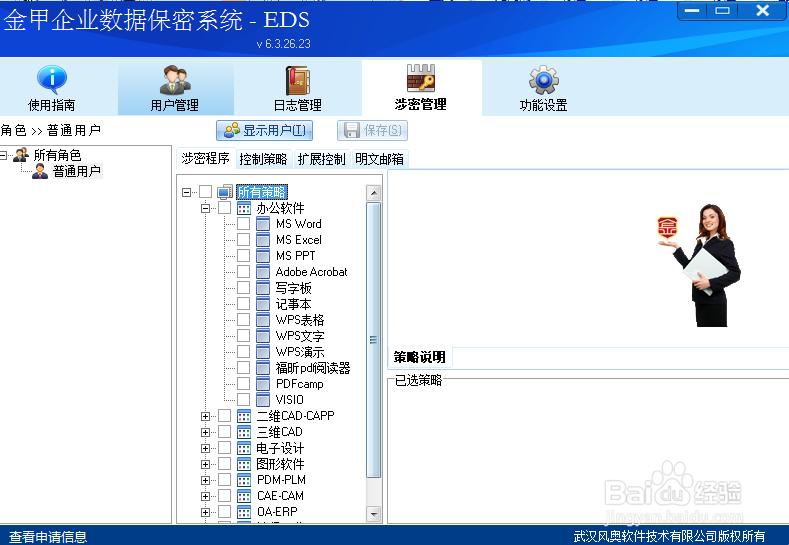Click the 福昕pdf阅读器 program icon
The height and width of the screenshot is (545, 789).
263,367
